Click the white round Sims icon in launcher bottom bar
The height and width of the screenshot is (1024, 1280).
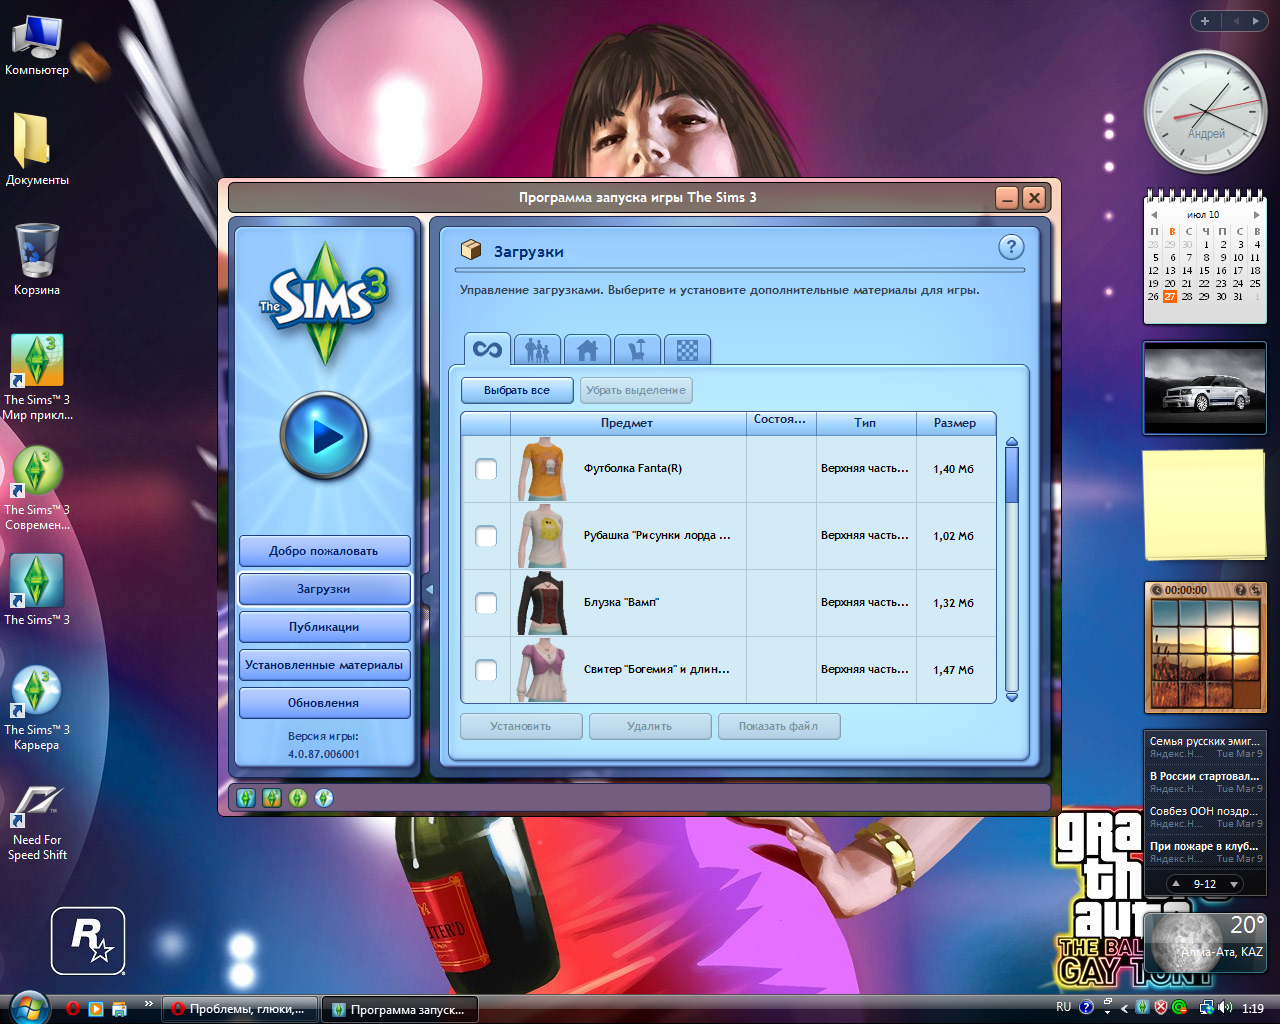[324, 798]
